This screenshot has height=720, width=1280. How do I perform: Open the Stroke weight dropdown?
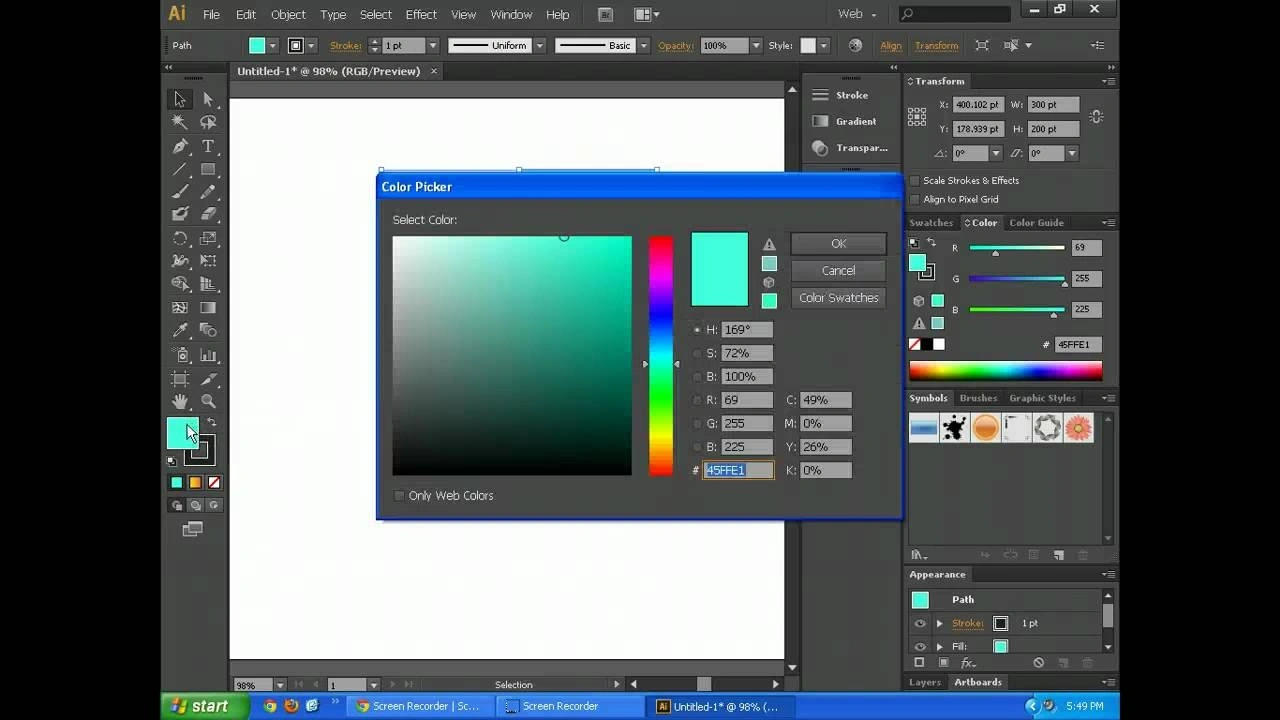[x=434, y=45]
